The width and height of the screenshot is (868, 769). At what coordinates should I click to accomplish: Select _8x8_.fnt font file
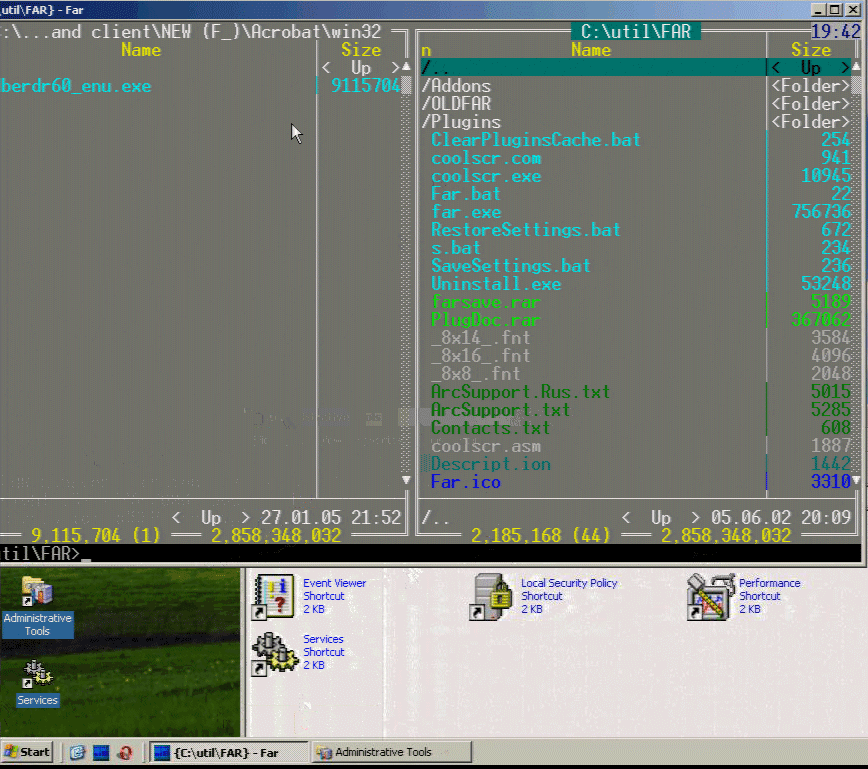pyautogui.click(x=476, y=374)
